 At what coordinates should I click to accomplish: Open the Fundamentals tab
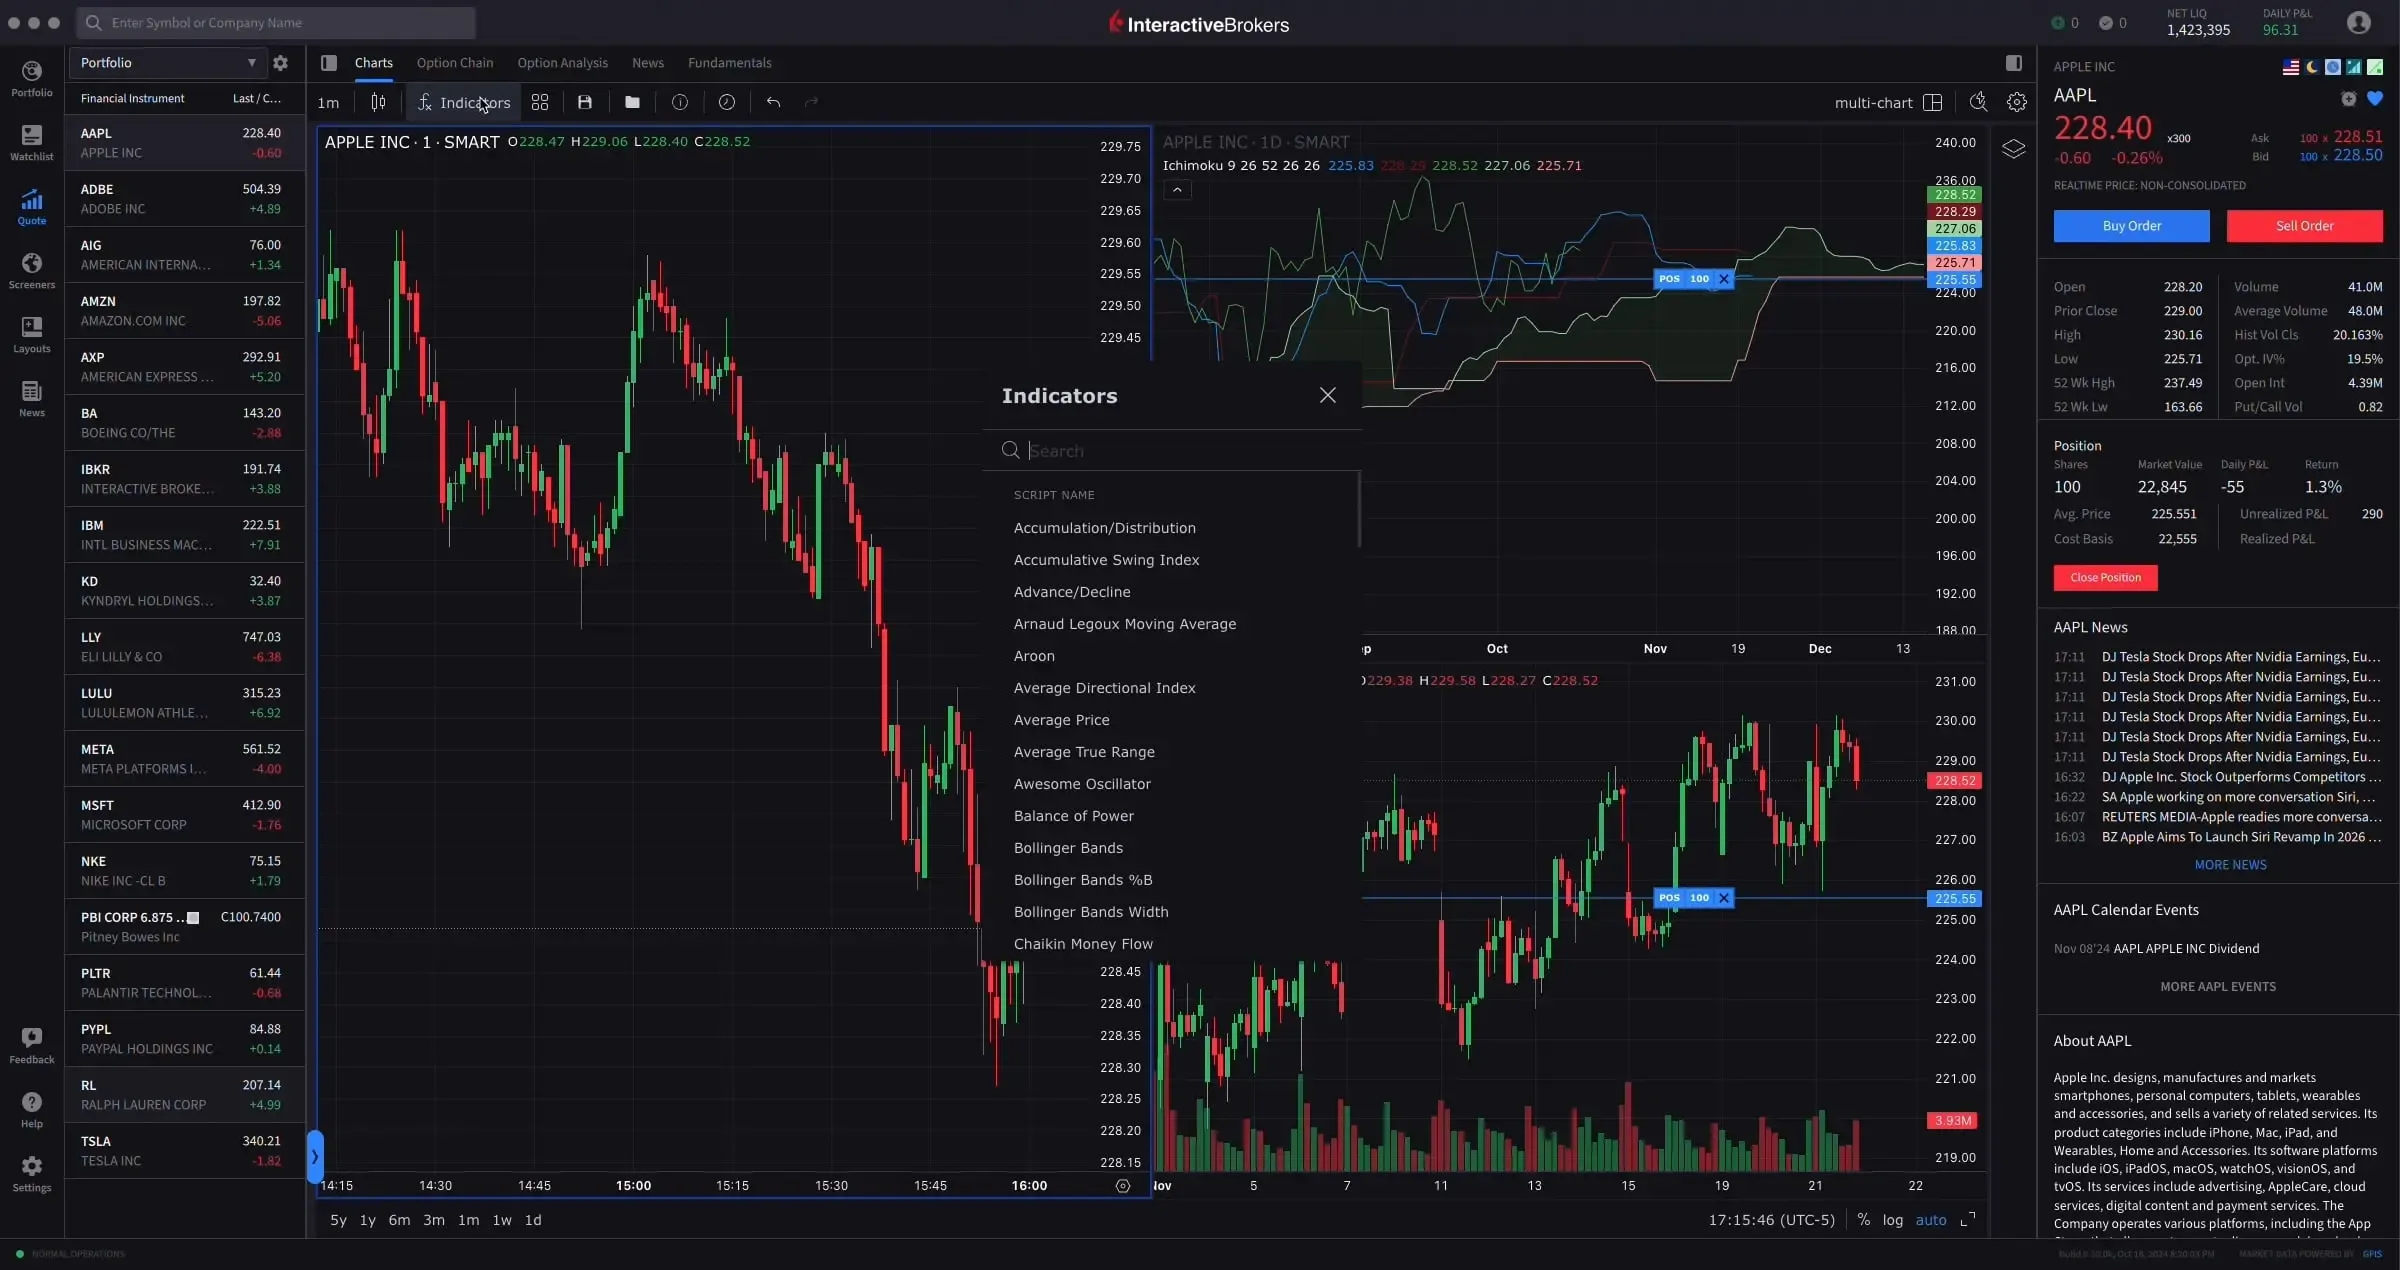pyautogui.click(x=729, y=62)
